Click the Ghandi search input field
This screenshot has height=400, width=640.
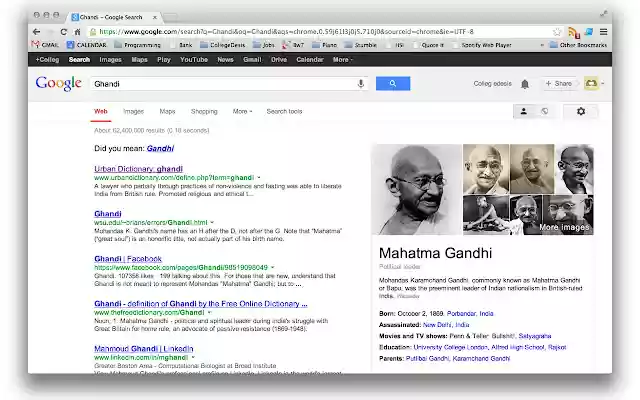tap(222, 84)
